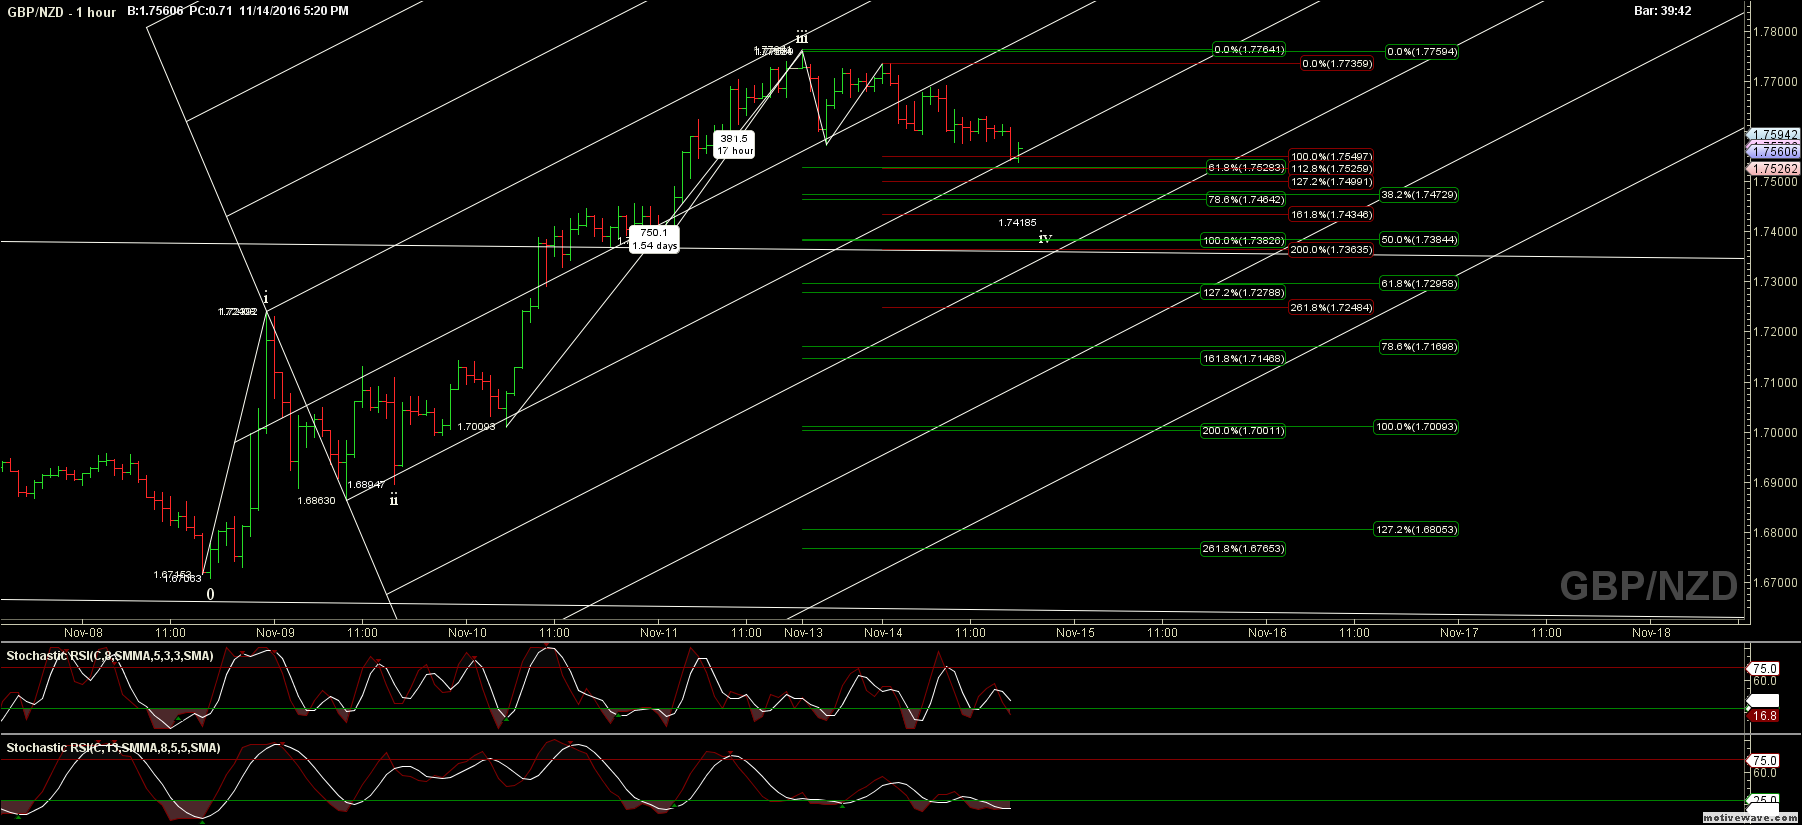The height and width of the screenshot is (825, 1802).
Task: Click the 100.0%(1.75497) extension label
Action: tap(1331, 157)
